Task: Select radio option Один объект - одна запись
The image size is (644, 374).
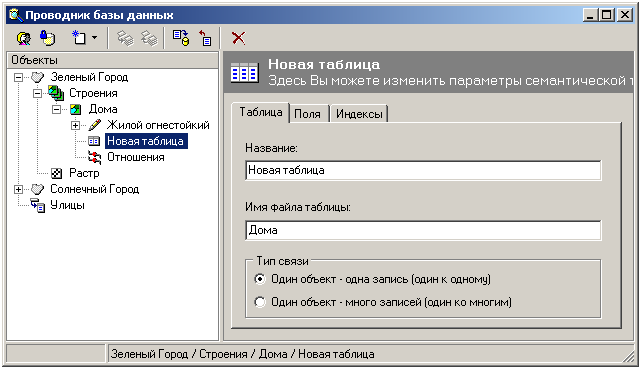Action: click(260, 279)
